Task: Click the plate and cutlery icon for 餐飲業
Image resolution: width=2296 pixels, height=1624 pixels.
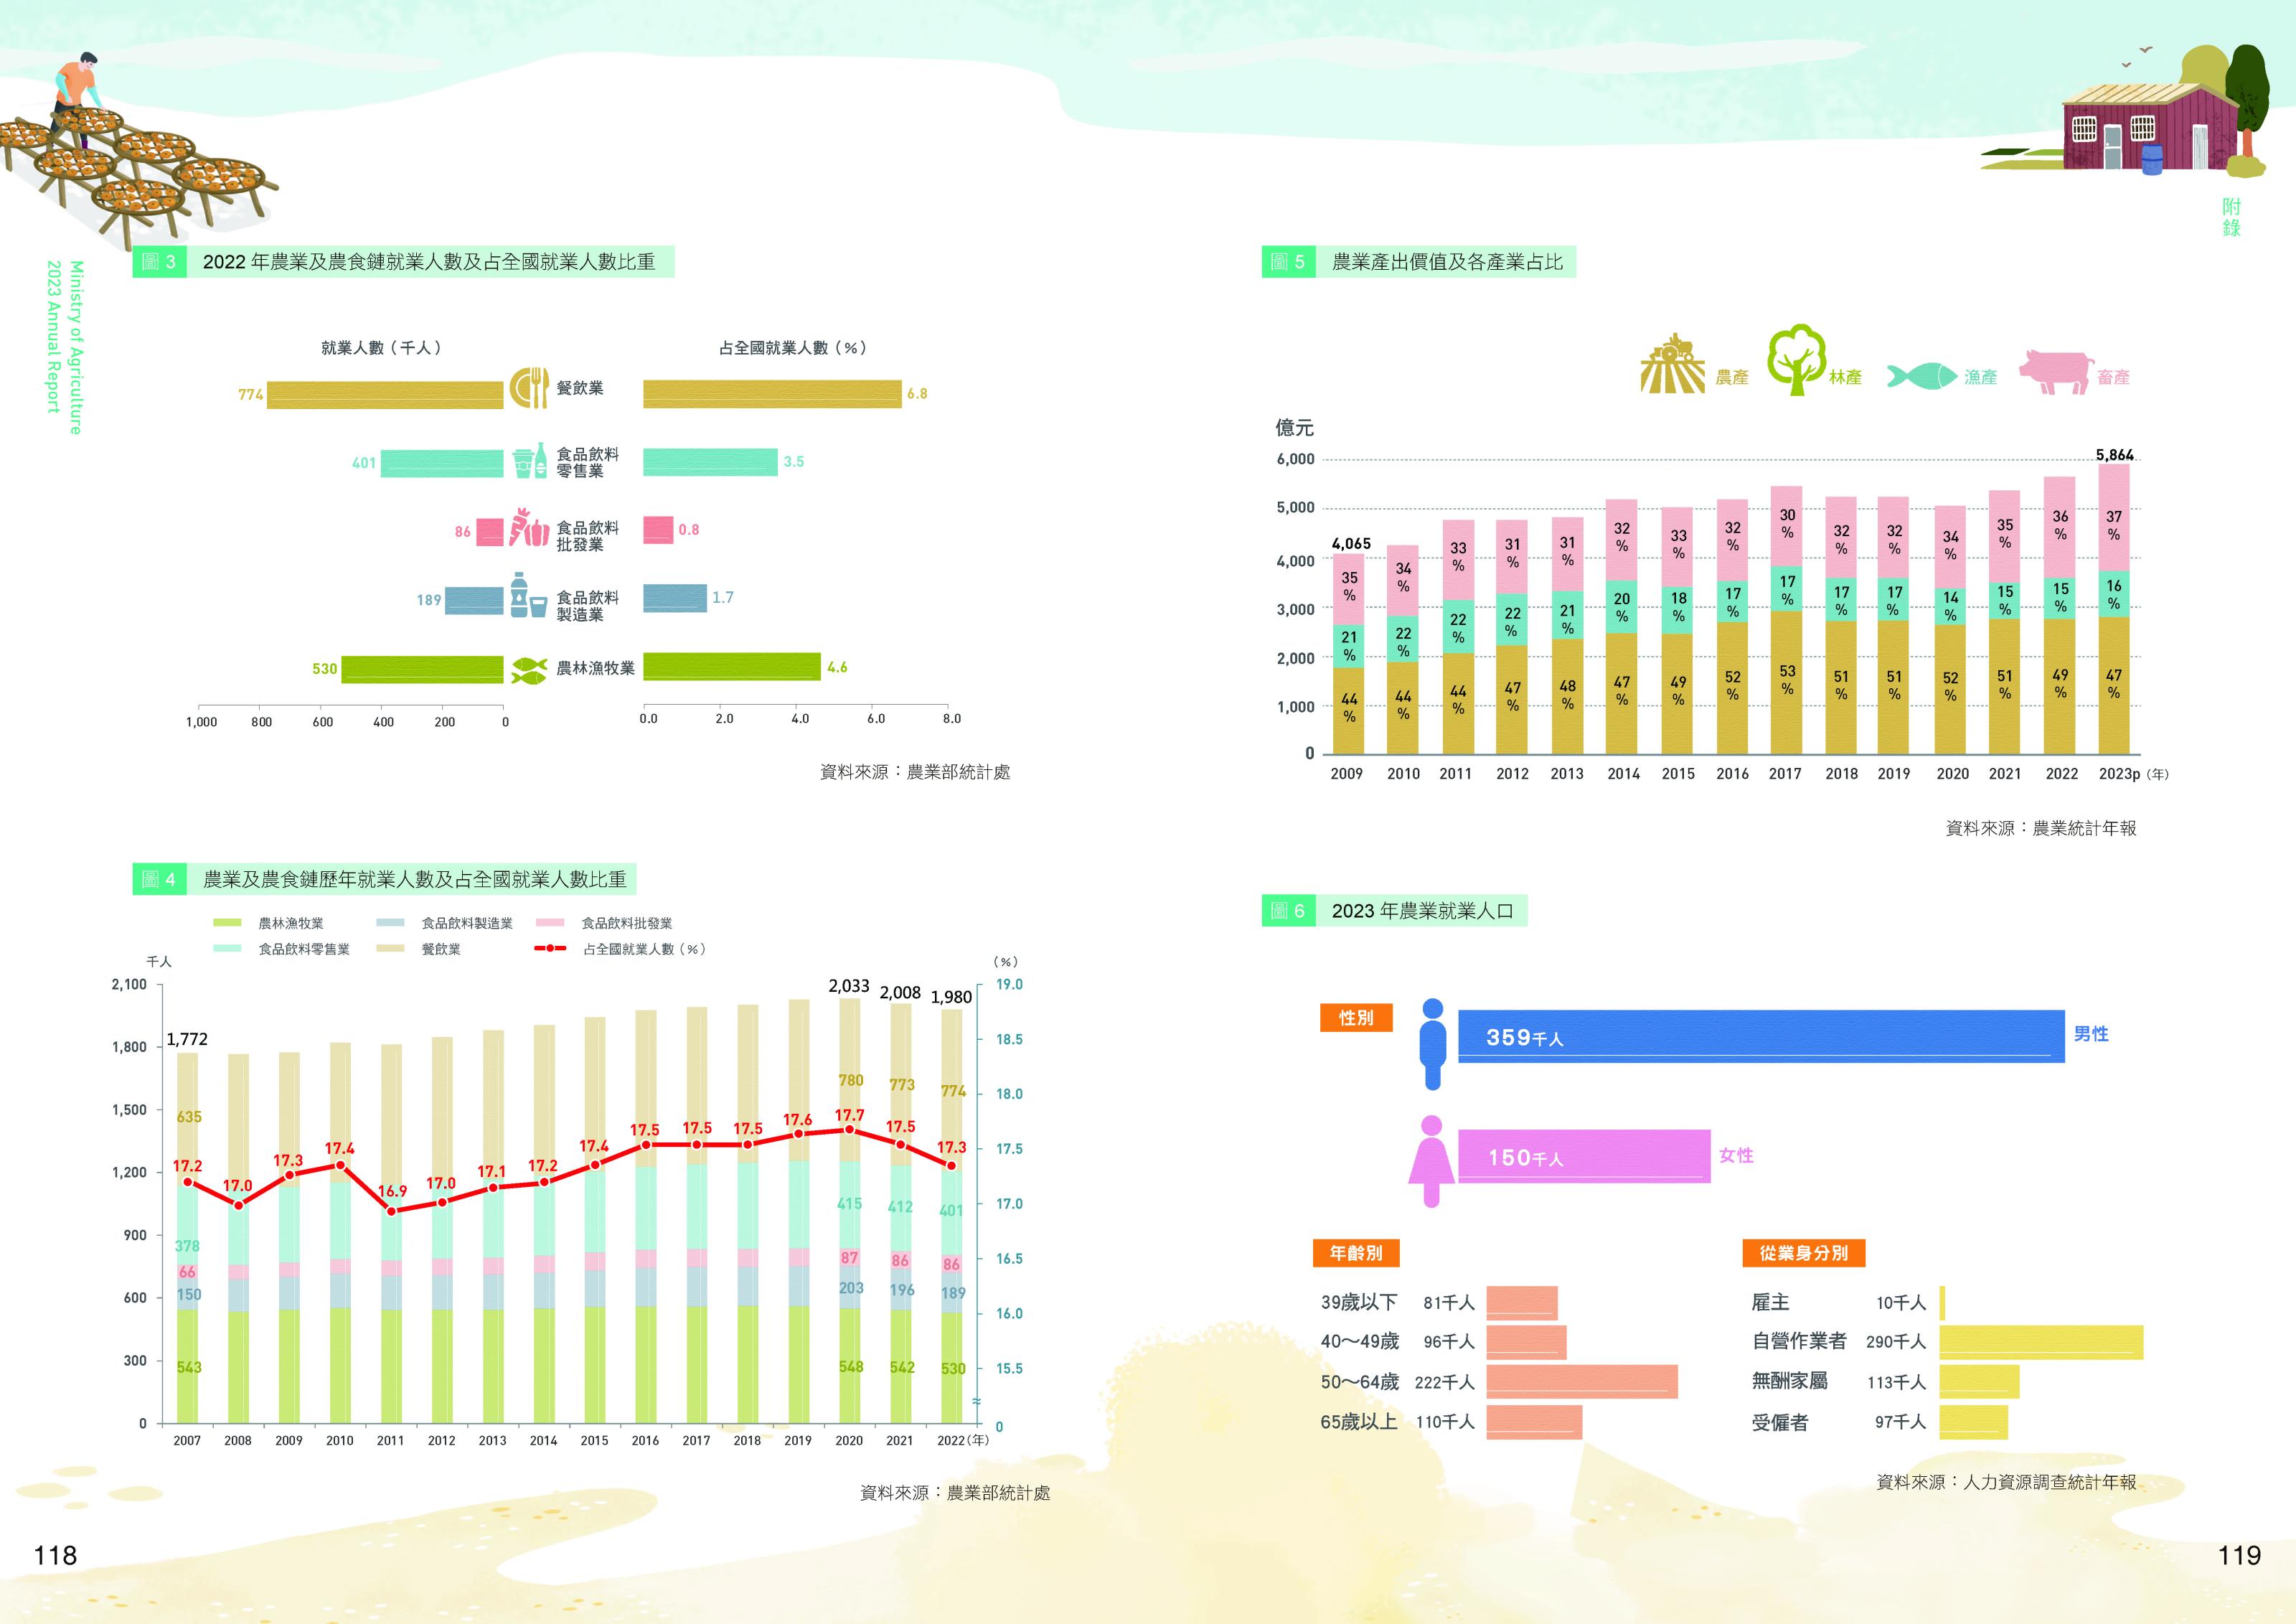Action: tap(530, 388)
